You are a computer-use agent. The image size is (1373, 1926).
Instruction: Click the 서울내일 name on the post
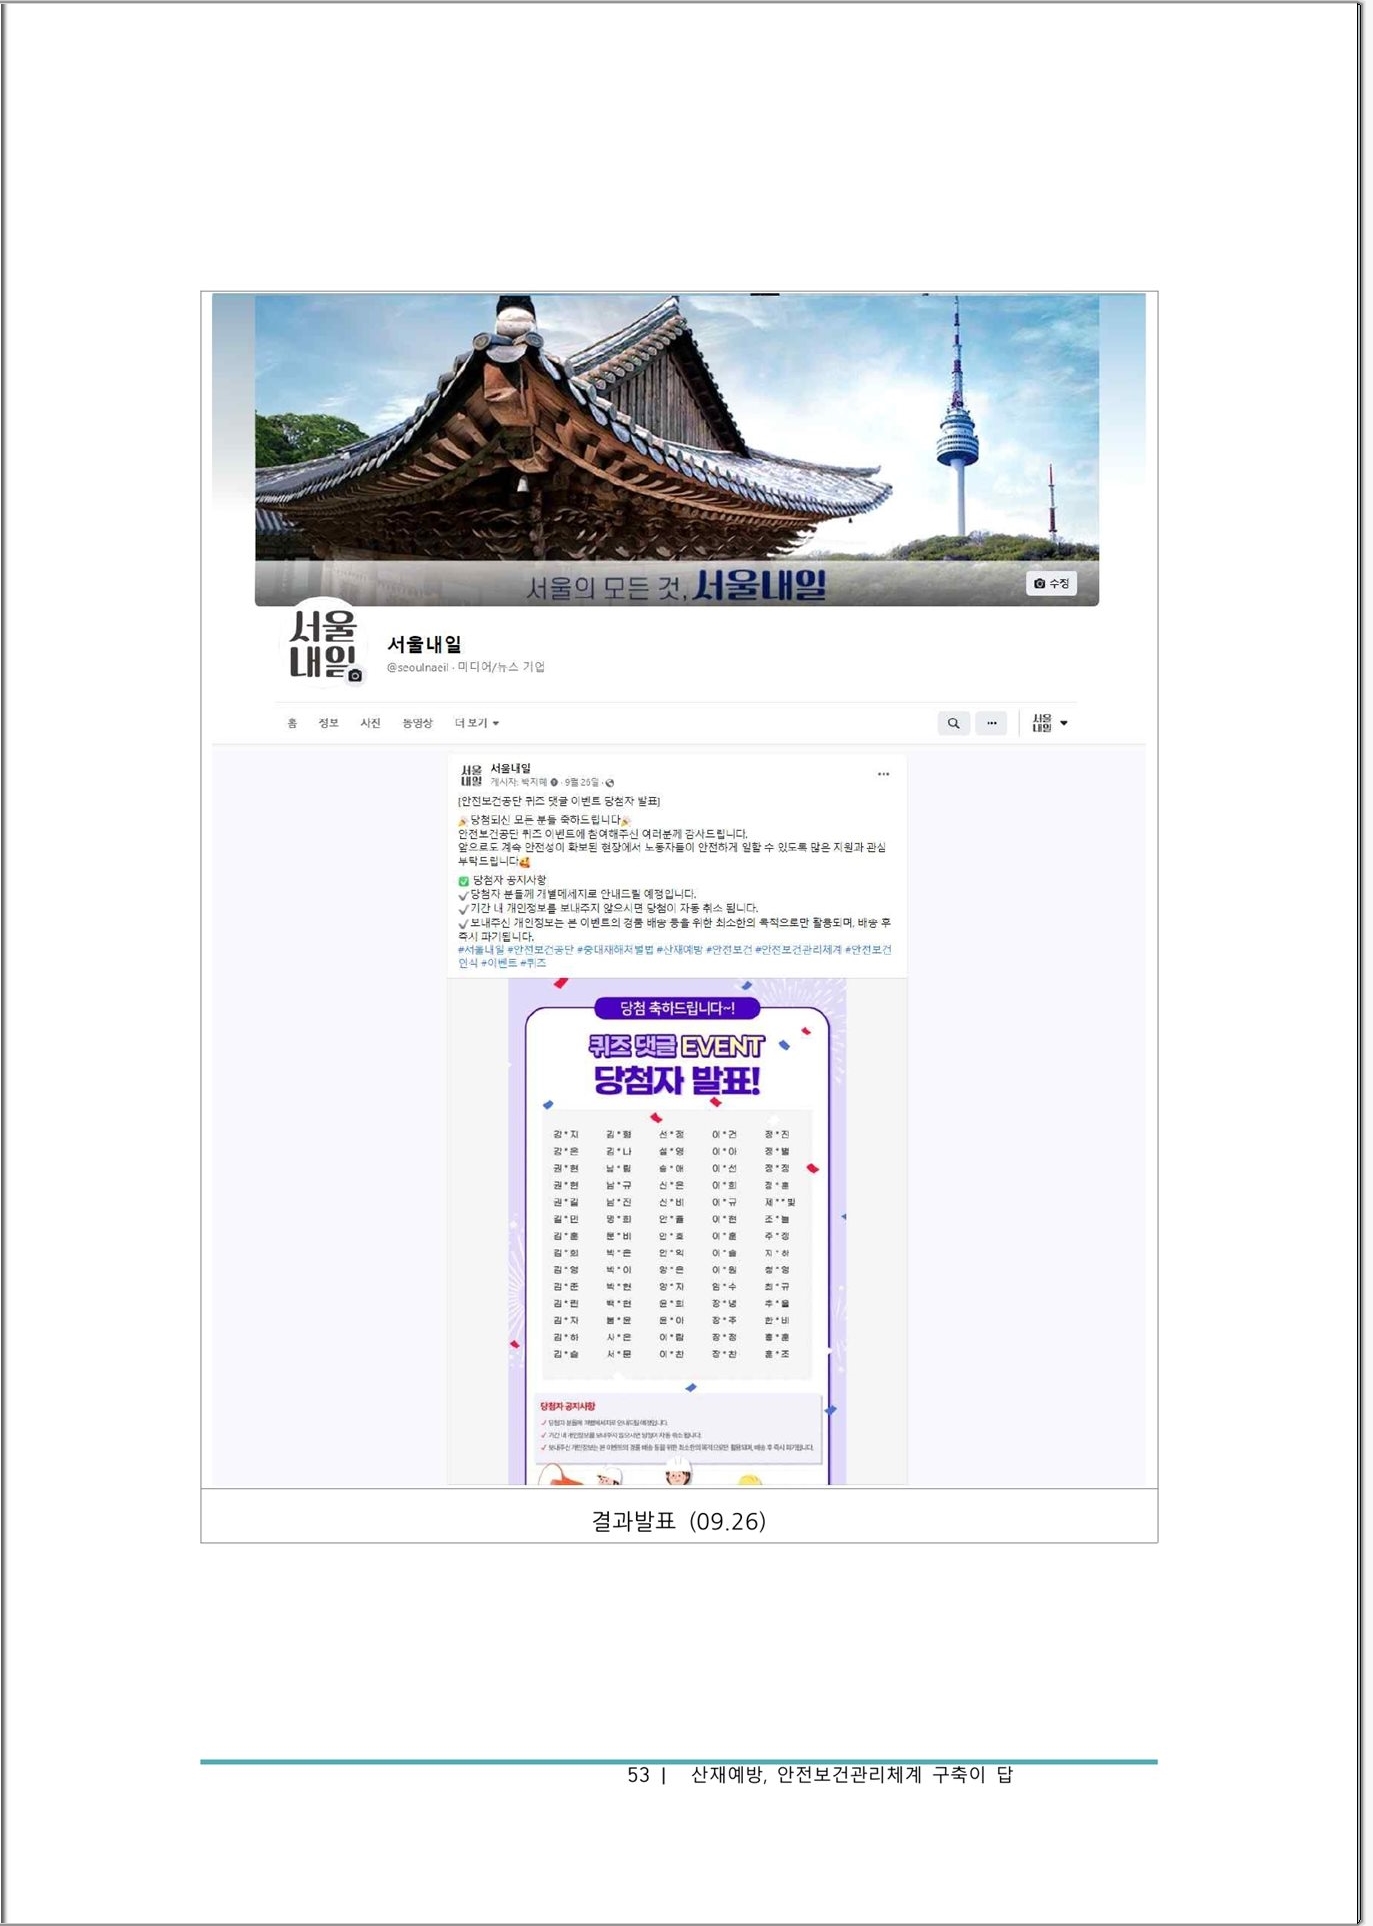510,768
